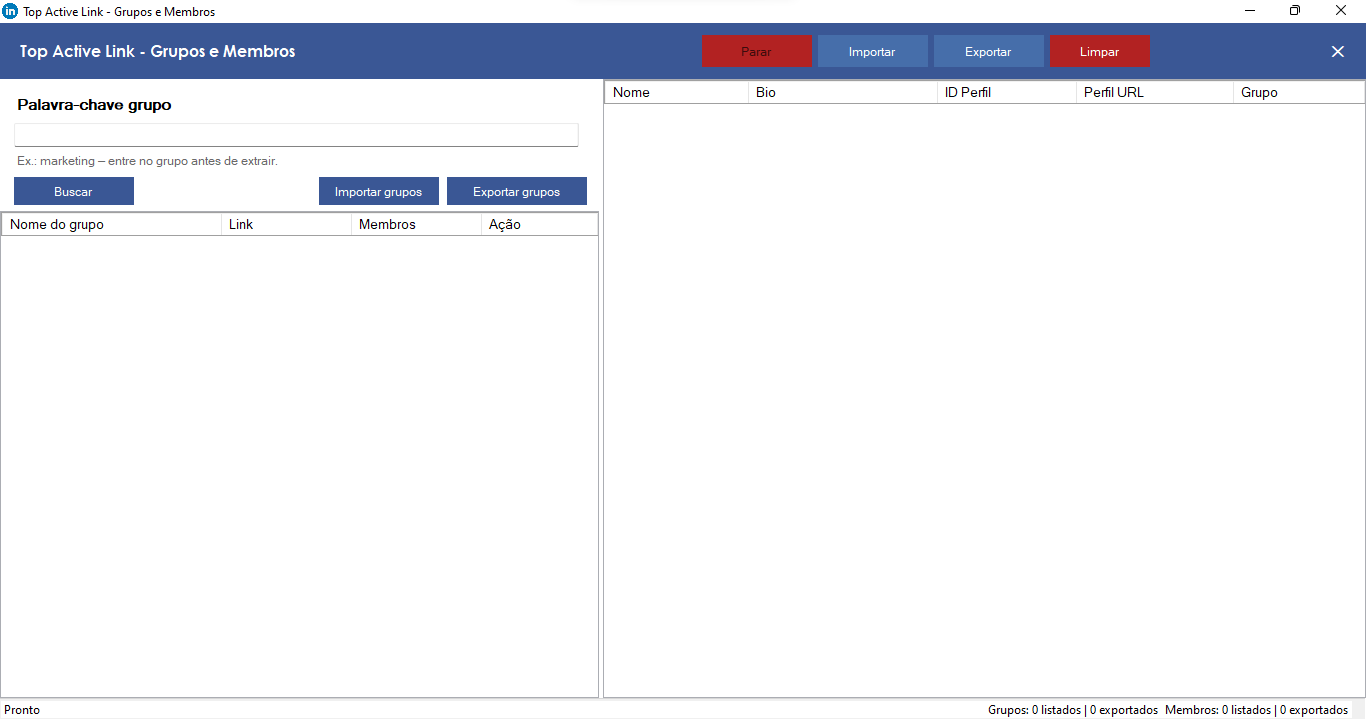The width and height of the screenshot is (1366, 719).
Task: Close the panel with the white X
Action: [1338, 51]
